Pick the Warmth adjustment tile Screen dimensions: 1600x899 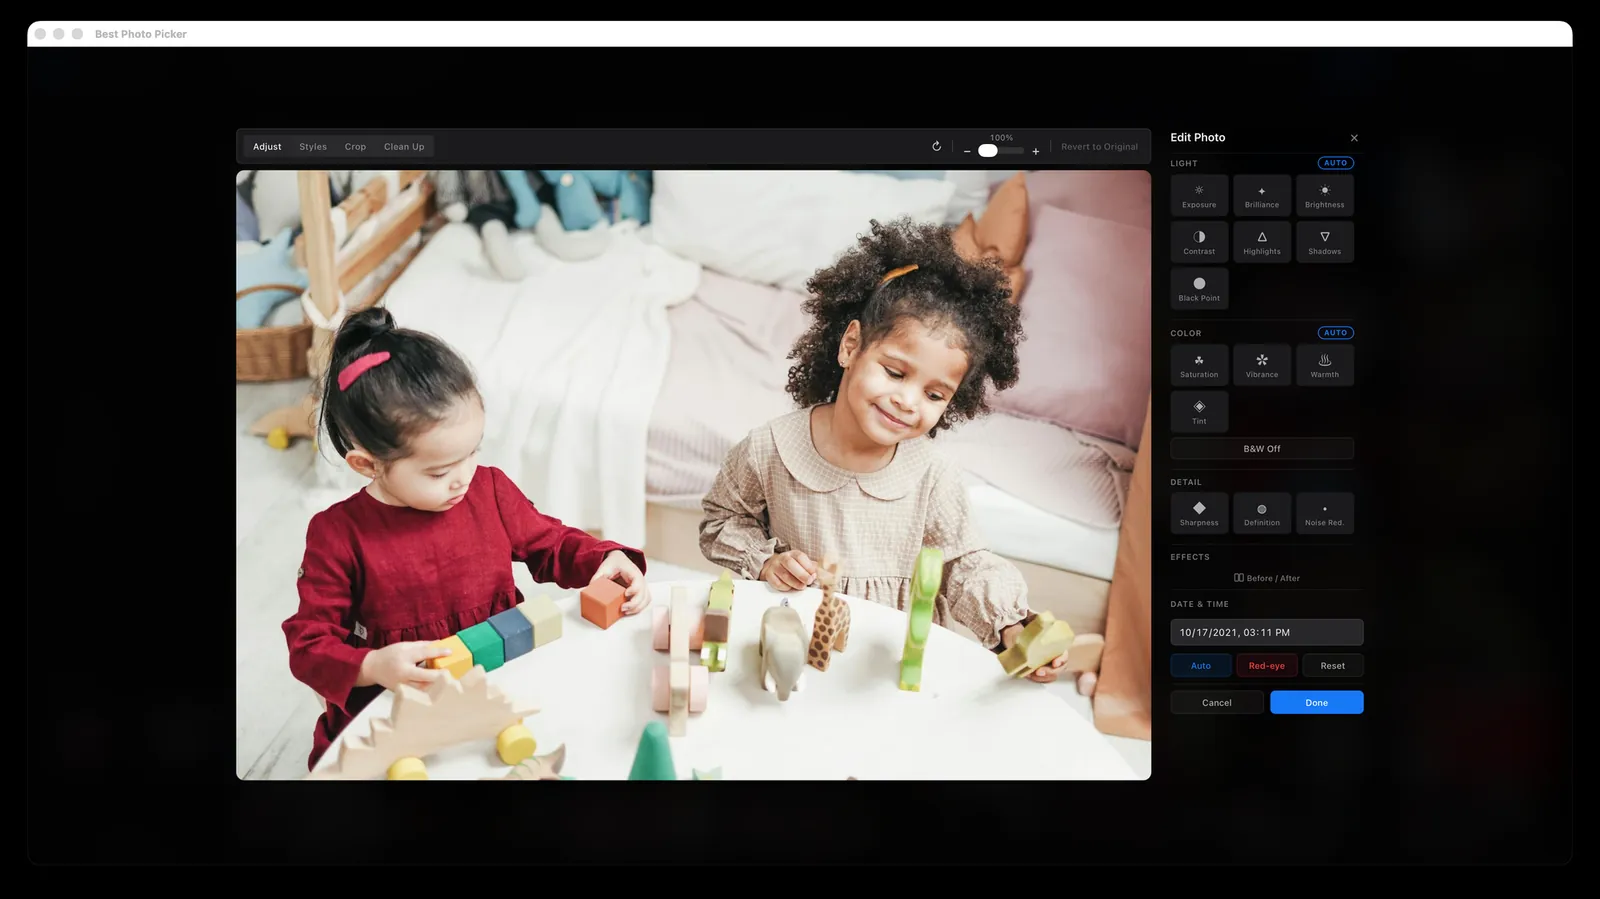click(x=1325, y=365)
